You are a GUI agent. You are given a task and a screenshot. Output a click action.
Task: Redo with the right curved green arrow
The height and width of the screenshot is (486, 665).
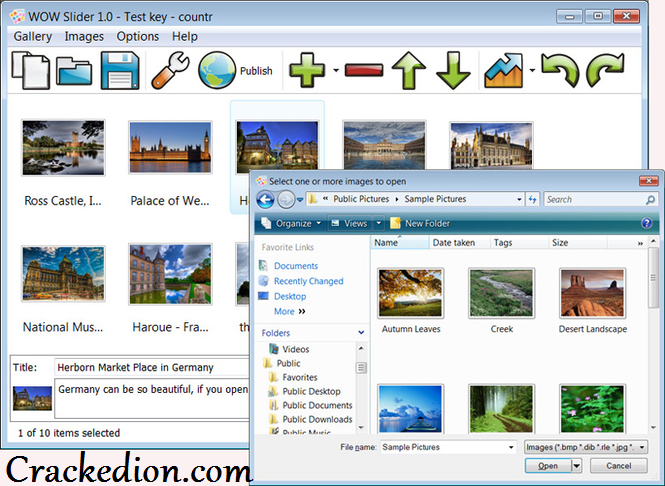[x=605, y=70]
